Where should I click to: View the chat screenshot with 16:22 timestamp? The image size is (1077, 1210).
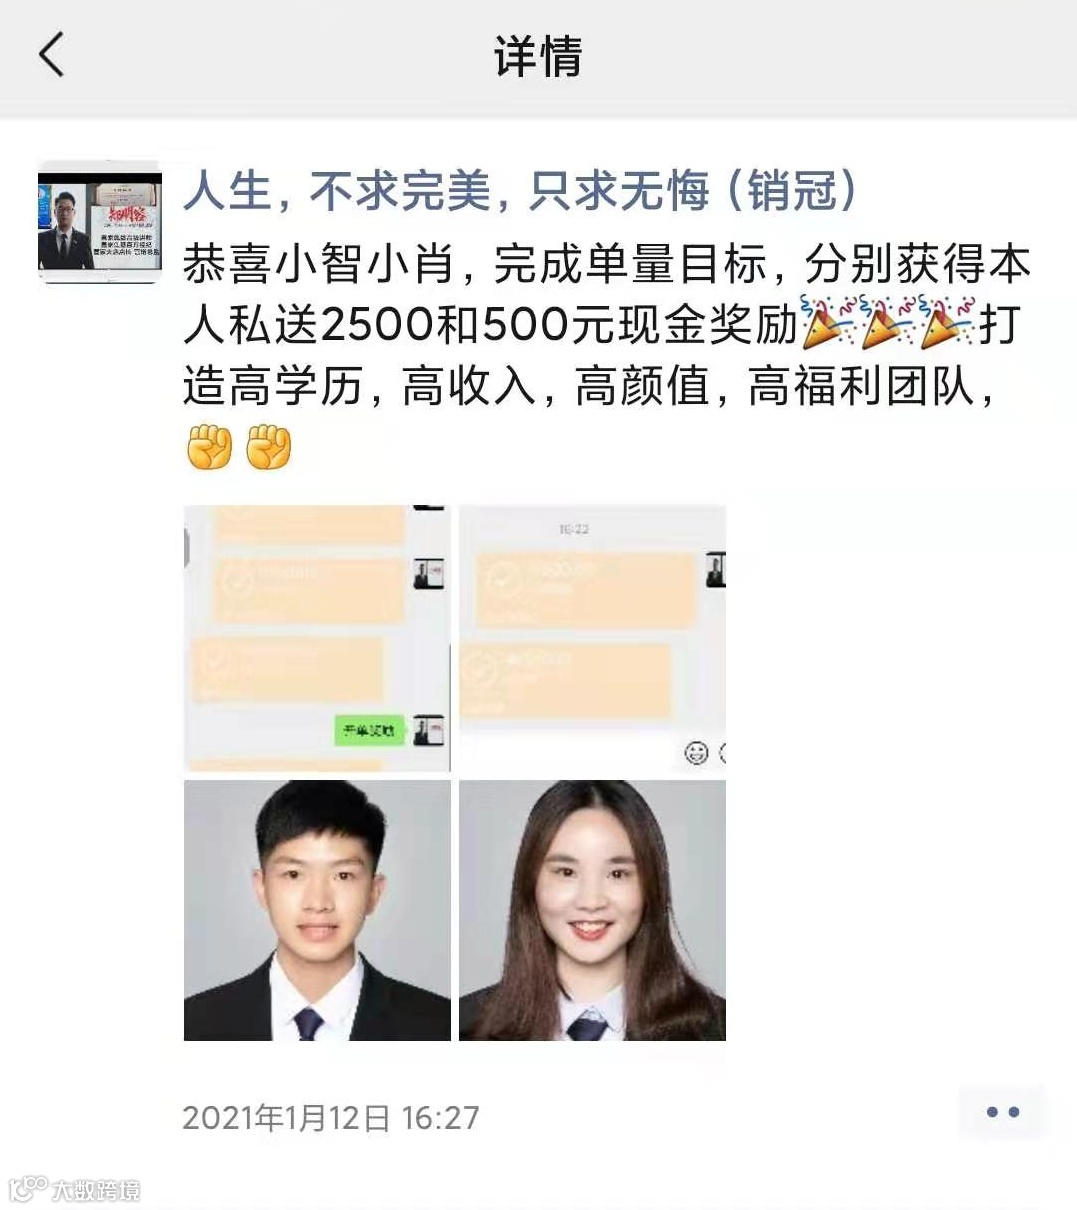[592, 638]
